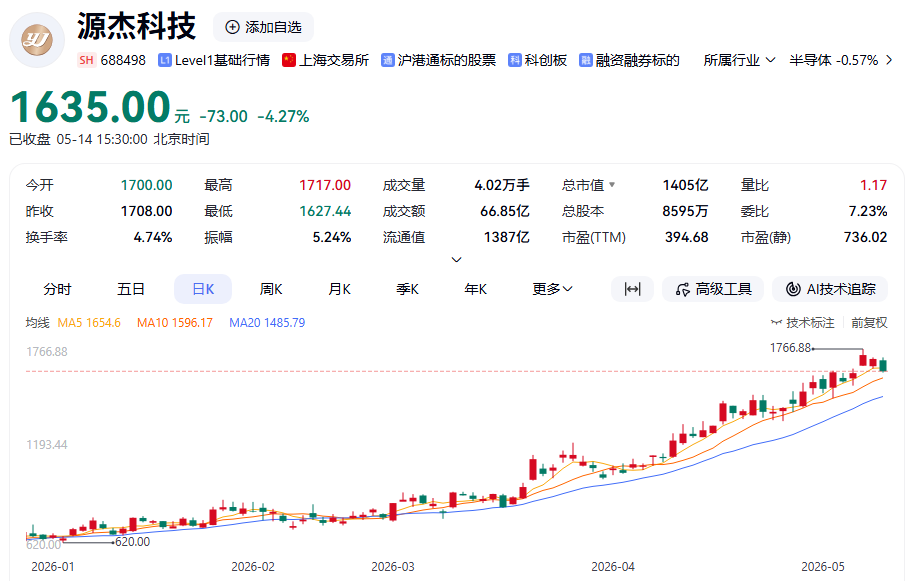Toggle 技术标注 chart annotations

click(803, 322)
